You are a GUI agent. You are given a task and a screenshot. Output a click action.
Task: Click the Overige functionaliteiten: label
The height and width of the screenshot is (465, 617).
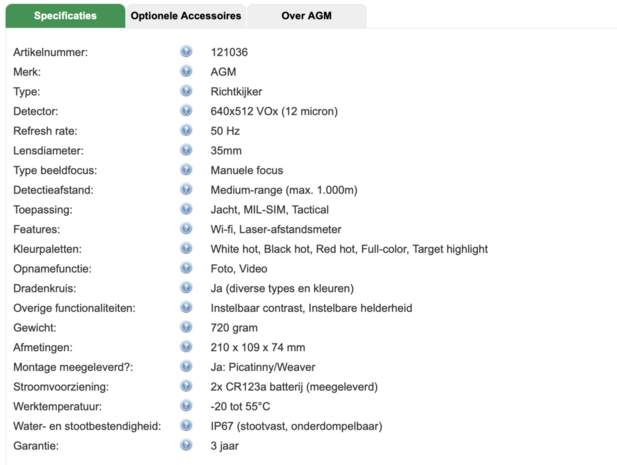(74, 308)
